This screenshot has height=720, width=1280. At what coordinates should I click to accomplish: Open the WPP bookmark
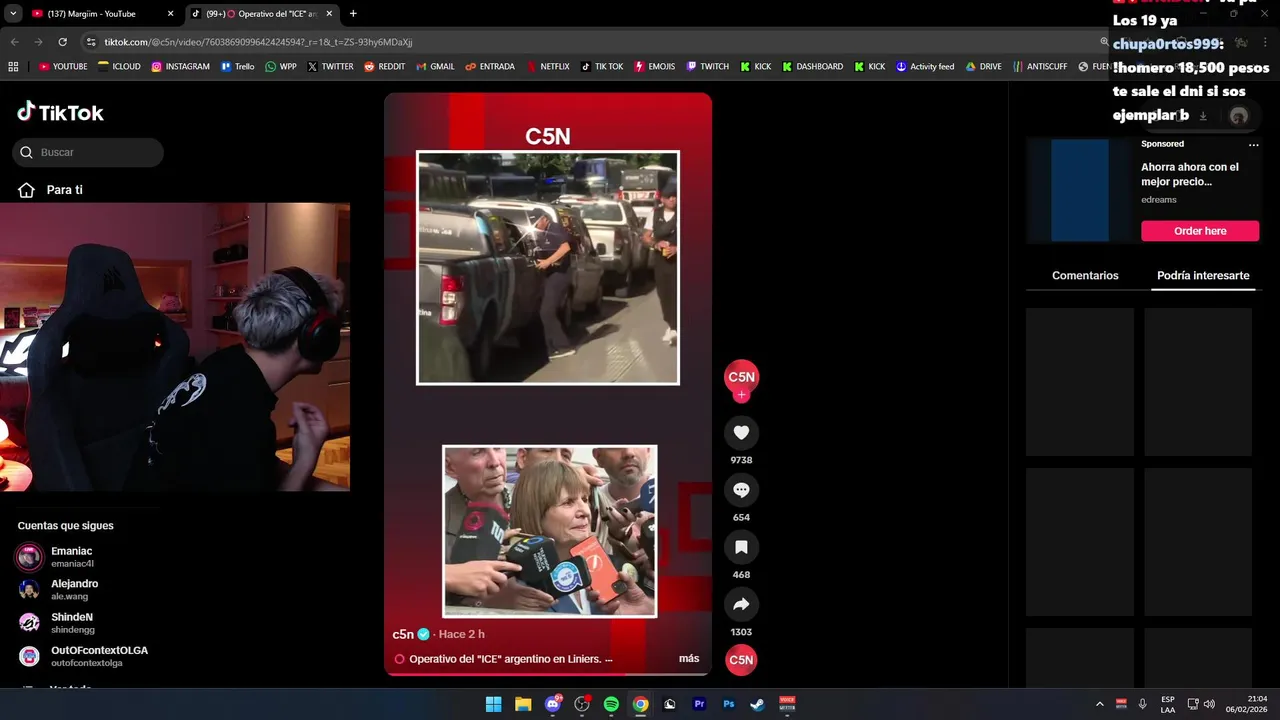(281, 67)
